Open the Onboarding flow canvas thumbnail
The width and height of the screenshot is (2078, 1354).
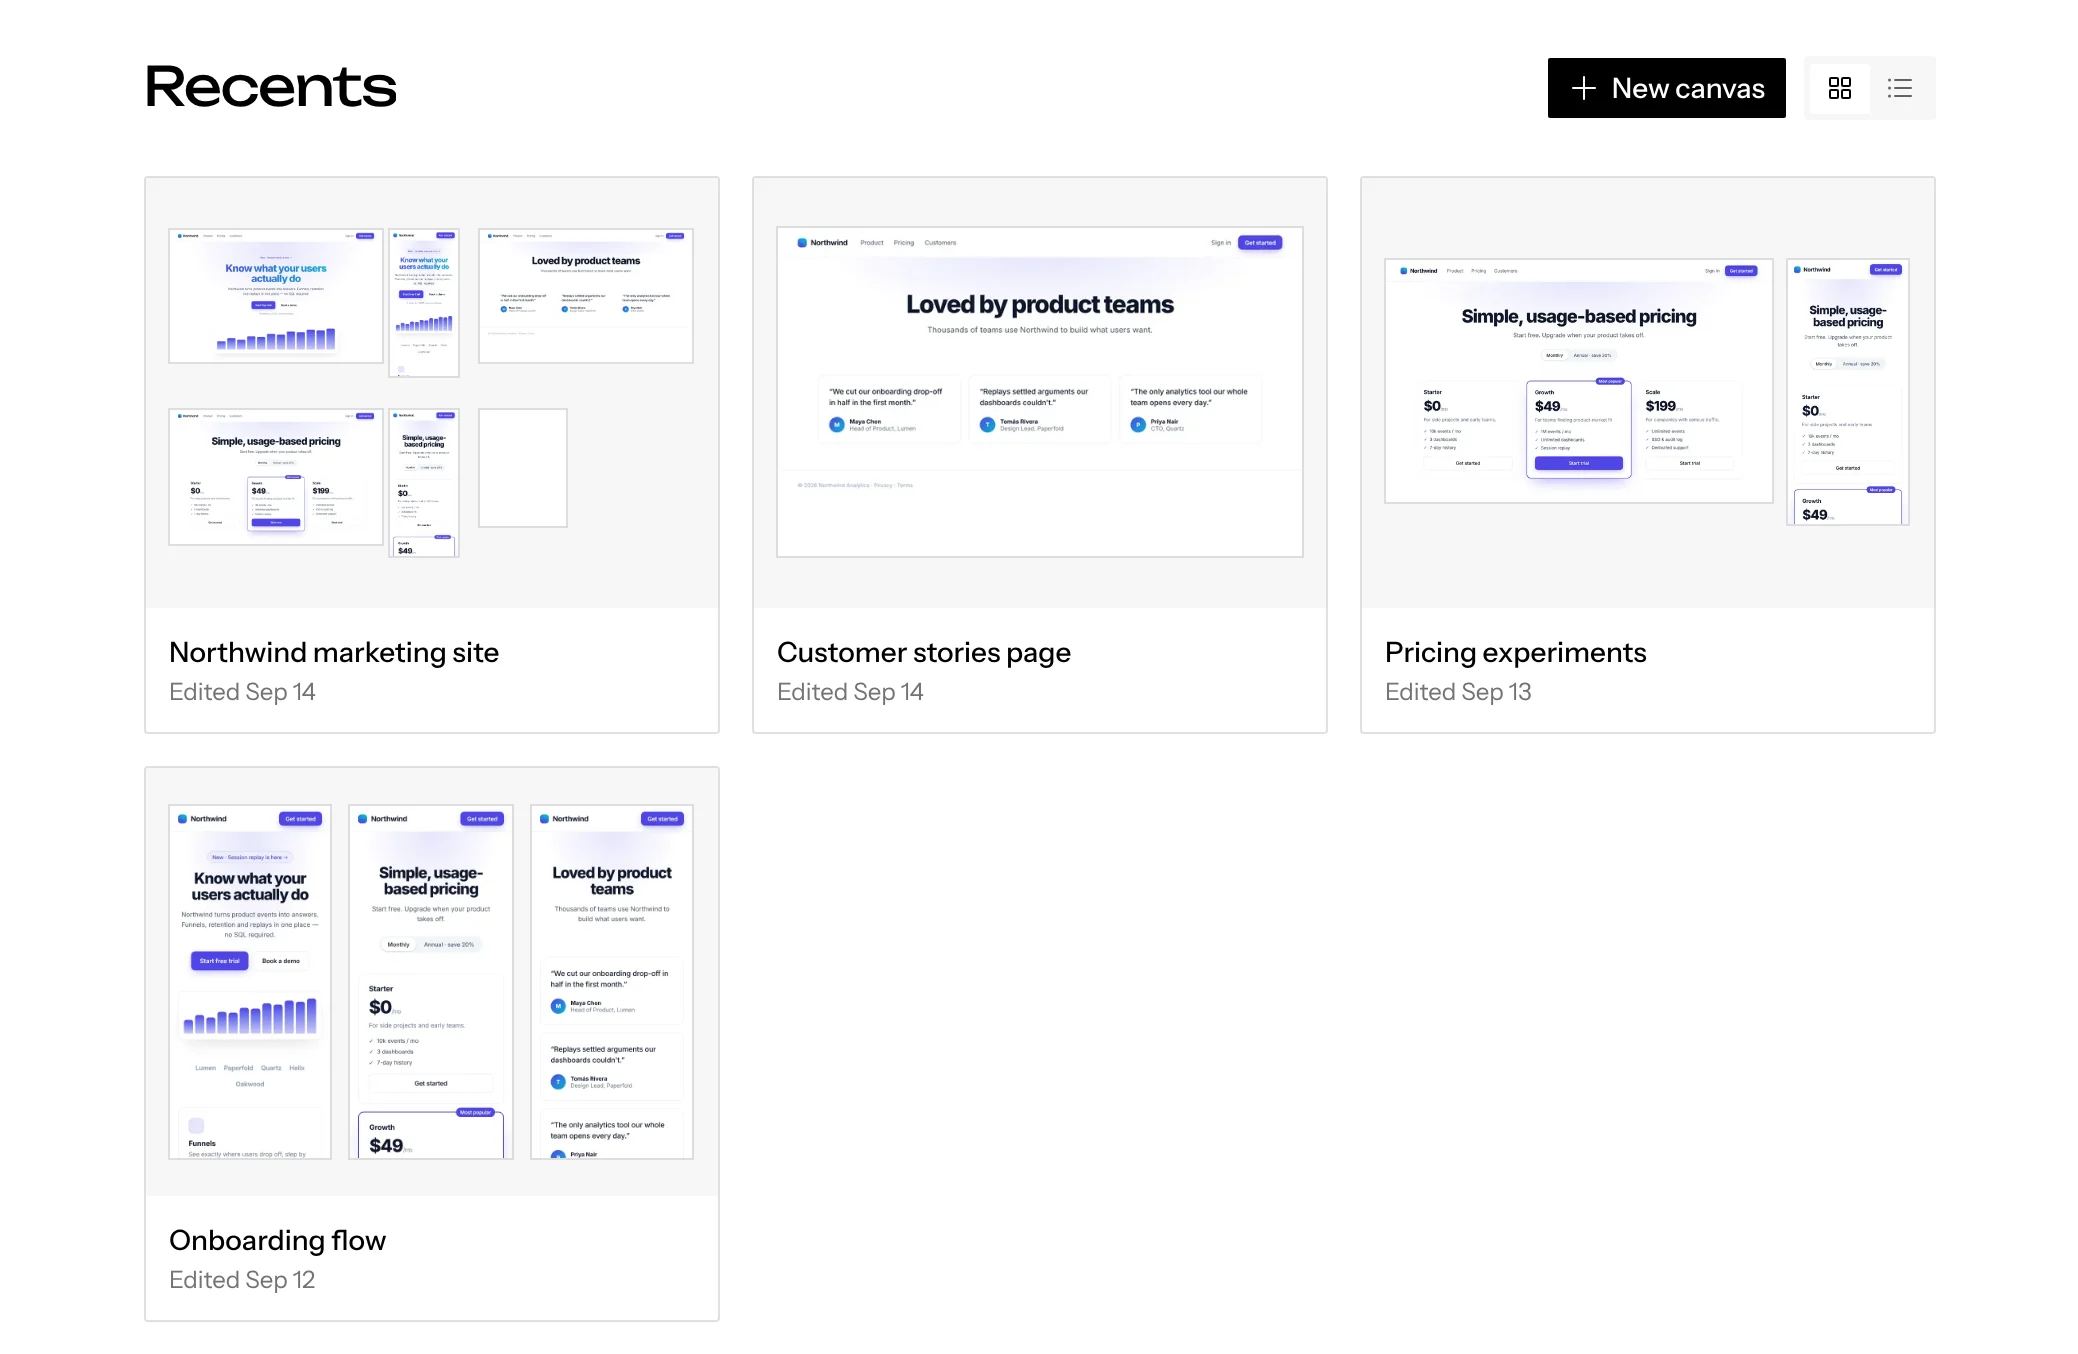click(x=432, y=982)
